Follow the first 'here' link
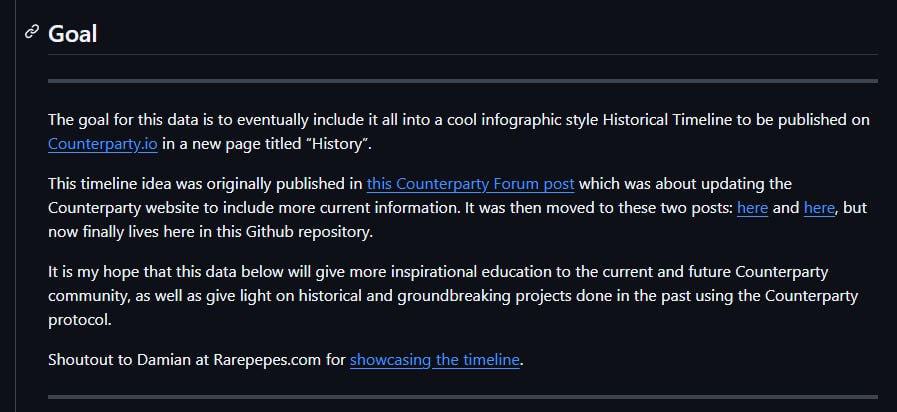 coord(752,208)
